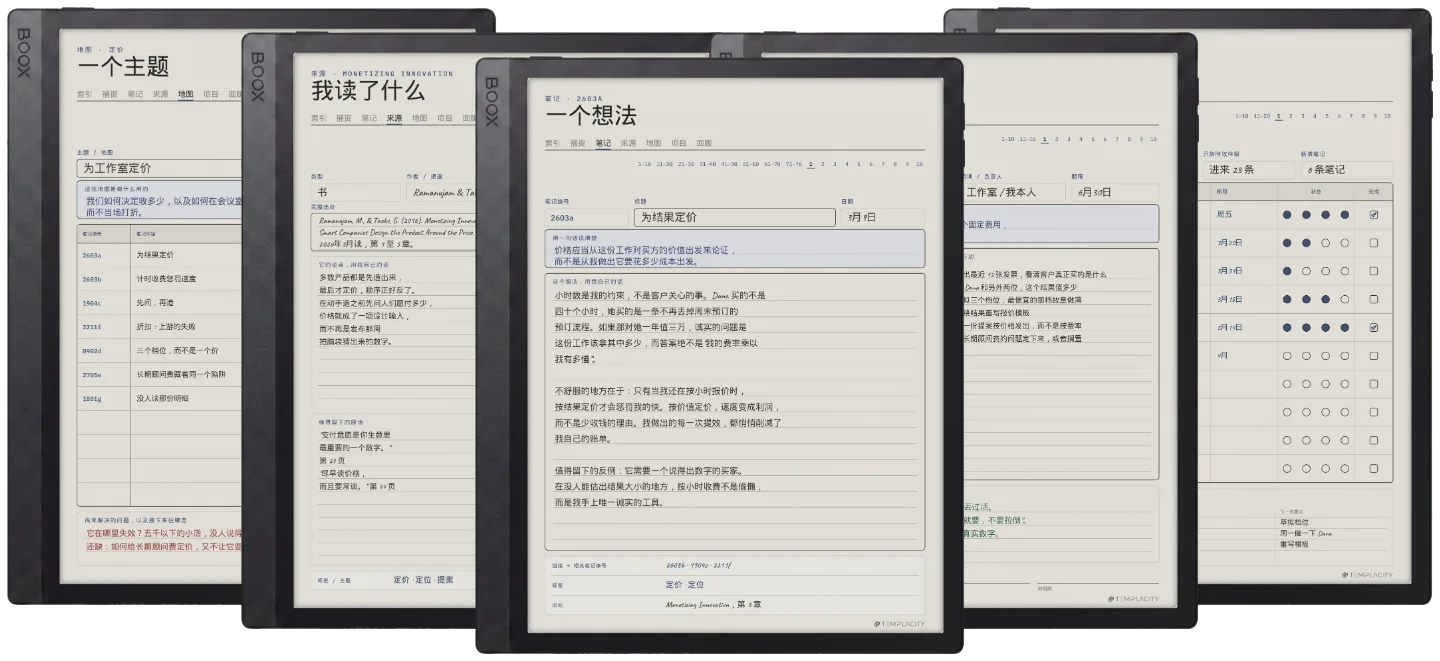Open the 1904c row 先问,再造
The height and width of the screenshot is (661, 1440).
coord(160,302)
